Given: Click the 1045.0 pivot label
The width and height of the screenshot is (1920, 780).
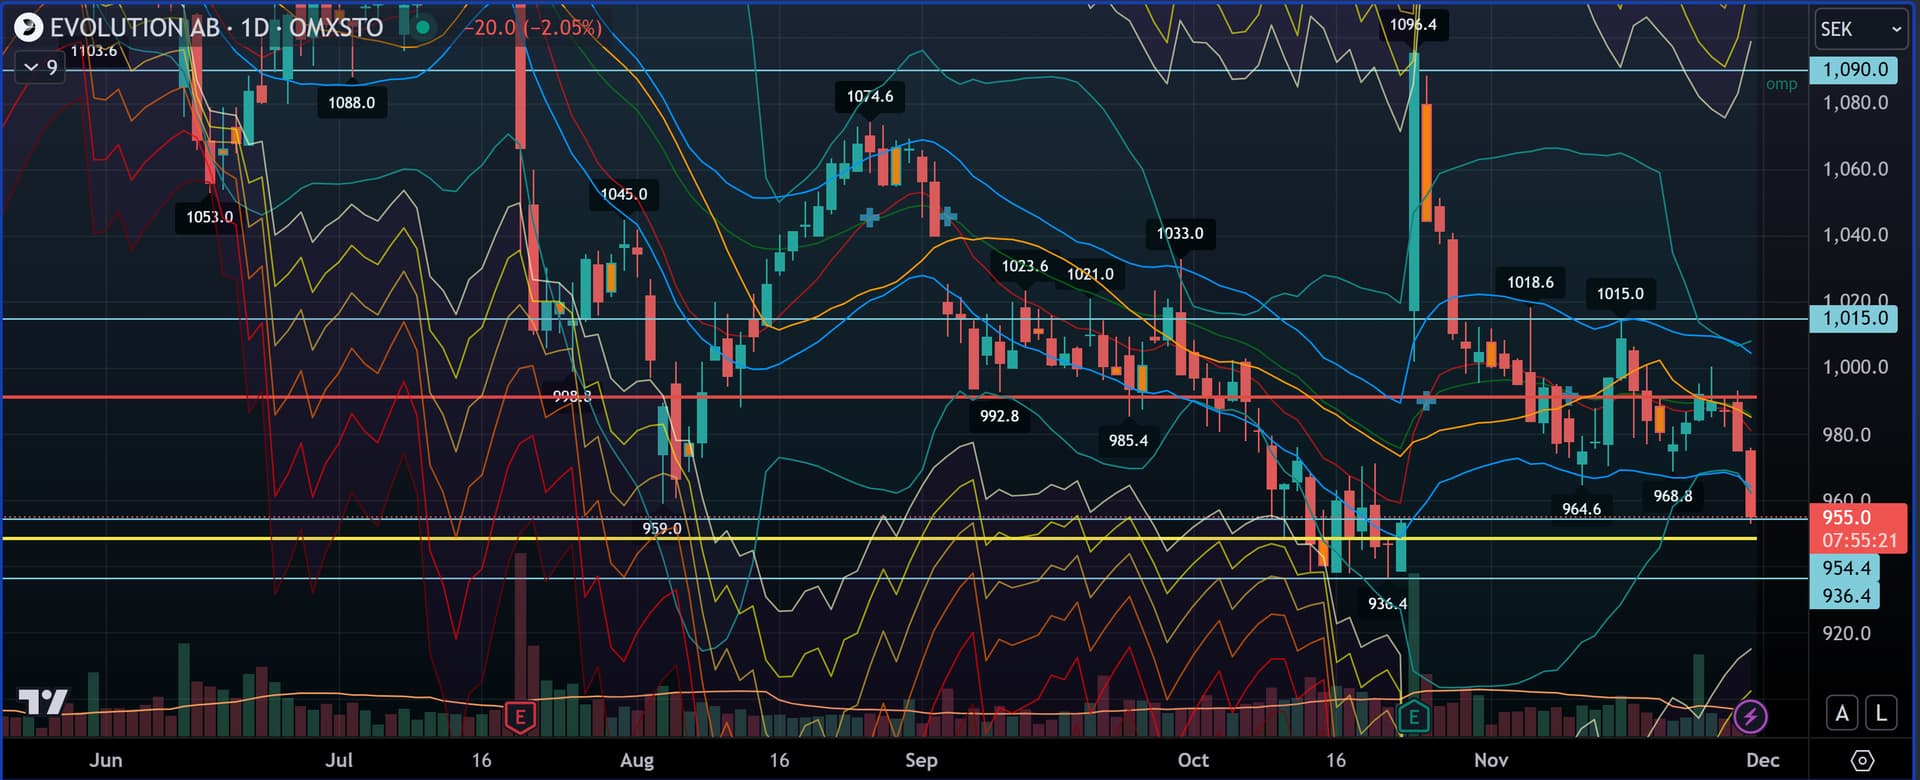Looking at the screenshot, I should coord(624,194).
